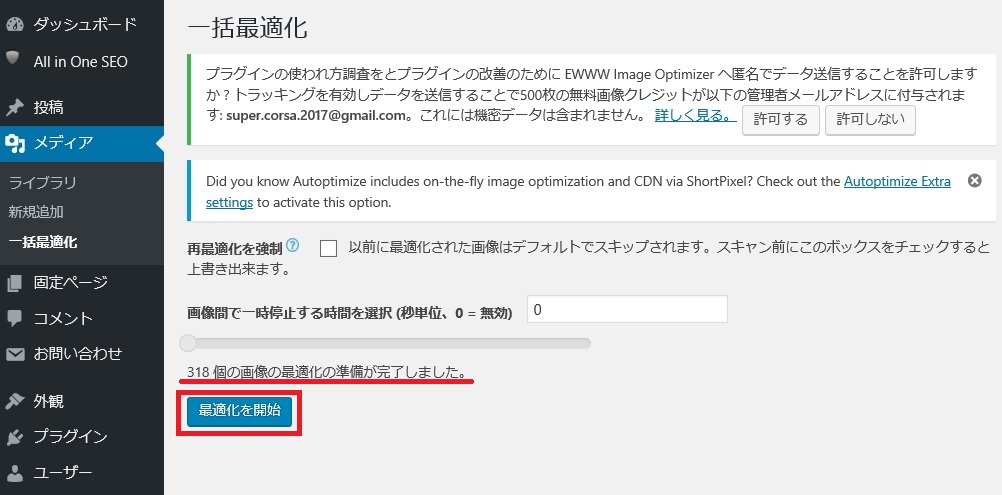Screen dimensions: 1002x495
Task: Click the Dashboard gauge icon
Action: 14,22
